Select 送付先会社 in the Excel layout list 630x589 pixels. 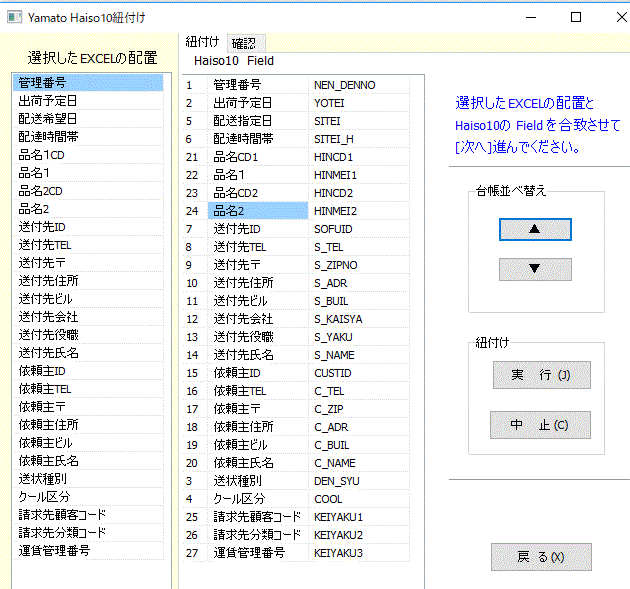pos(88,317)
